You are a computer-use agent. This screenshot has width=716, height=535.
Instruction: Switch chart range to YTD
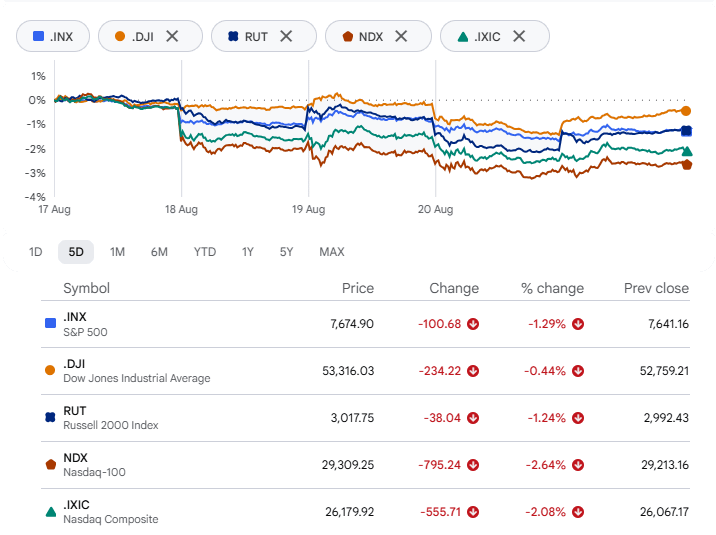pyautogui.click(x=205, y=252)
